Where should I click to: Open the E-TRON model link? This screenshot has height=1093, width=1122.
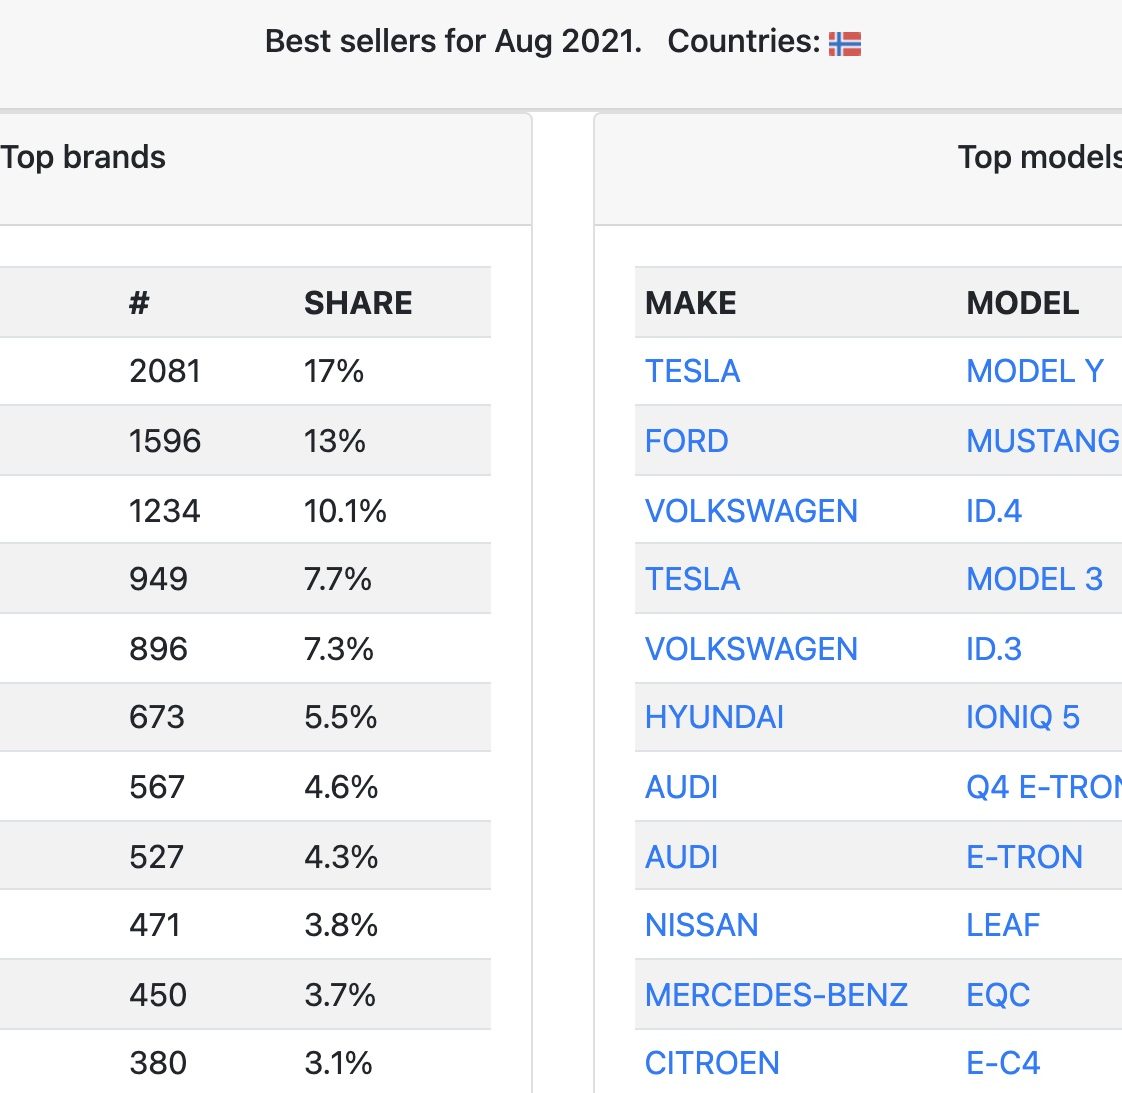tap(1024, 857)
